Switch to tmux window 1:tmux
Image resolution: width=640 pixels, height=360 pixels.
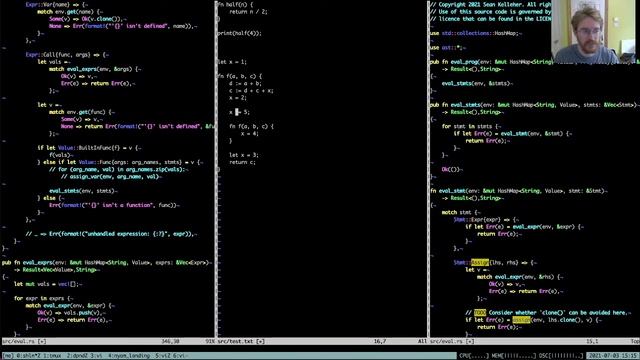pyautogui.click(x=52, y=356)
